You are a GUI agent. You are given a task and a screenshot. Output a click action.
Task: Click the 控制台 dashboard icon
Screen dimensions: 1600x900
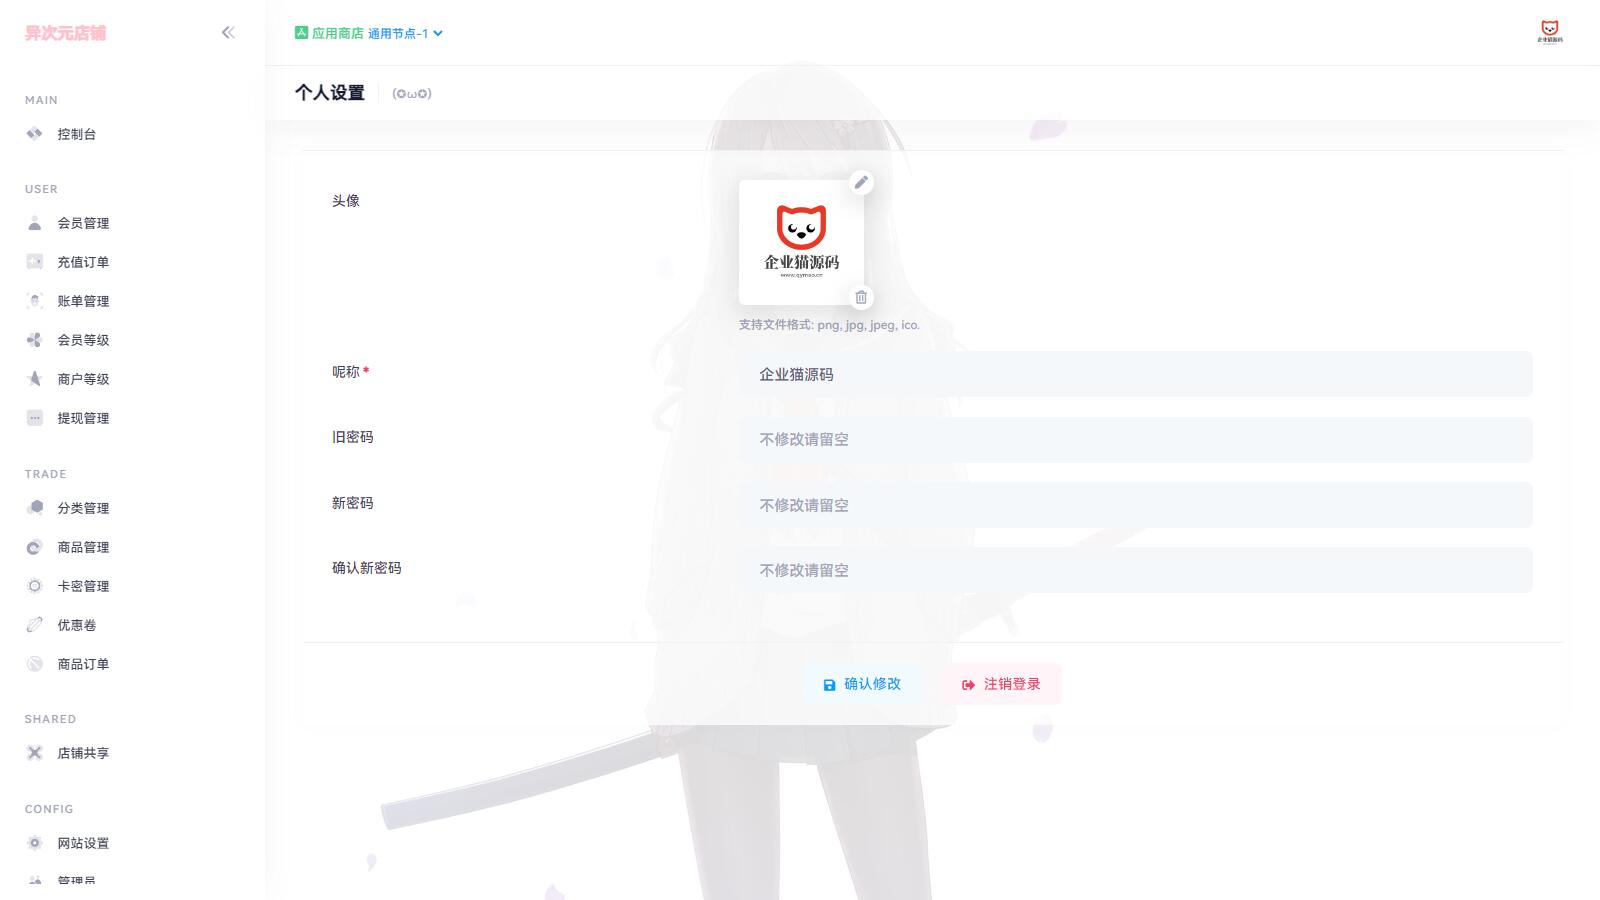35,134
